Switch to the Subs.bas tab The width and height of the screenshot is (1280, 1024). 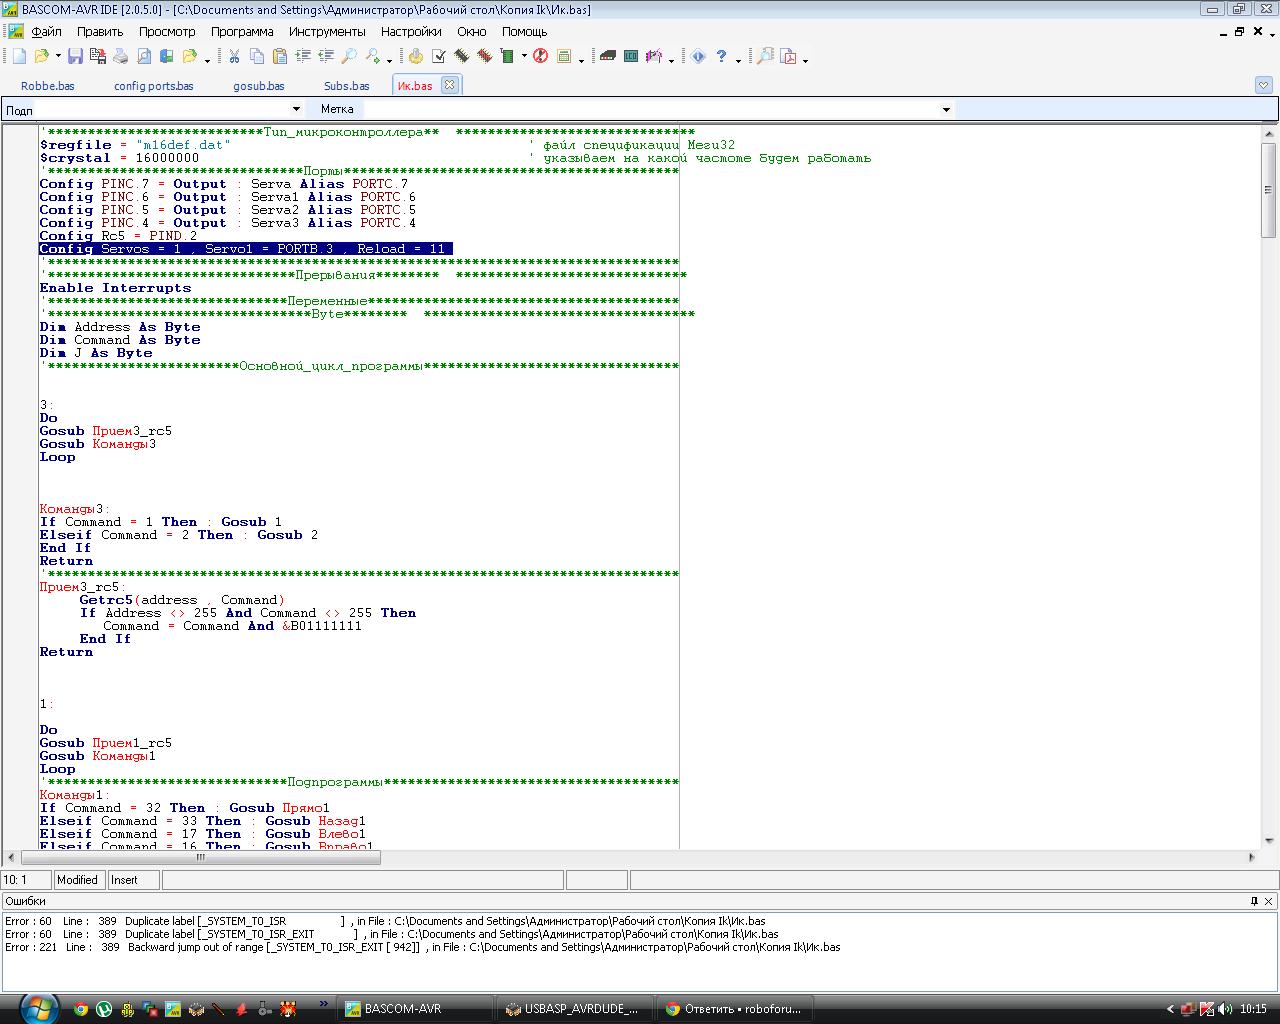tap(346, 86)
